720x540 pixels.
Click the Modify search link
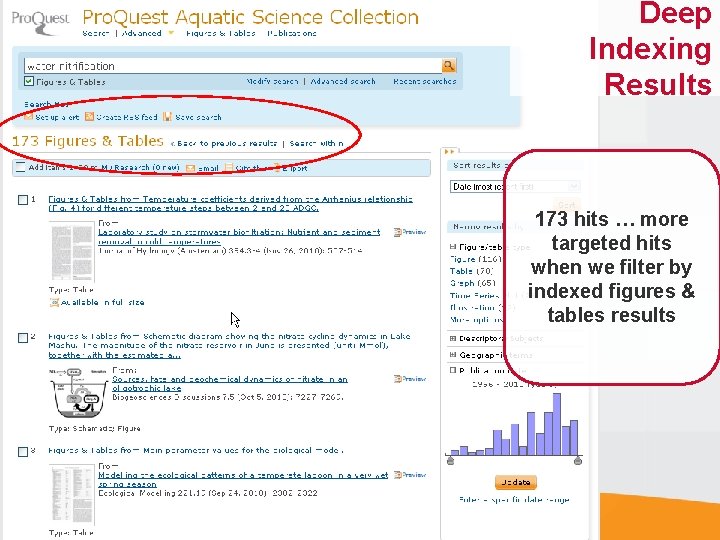[273, 81]
